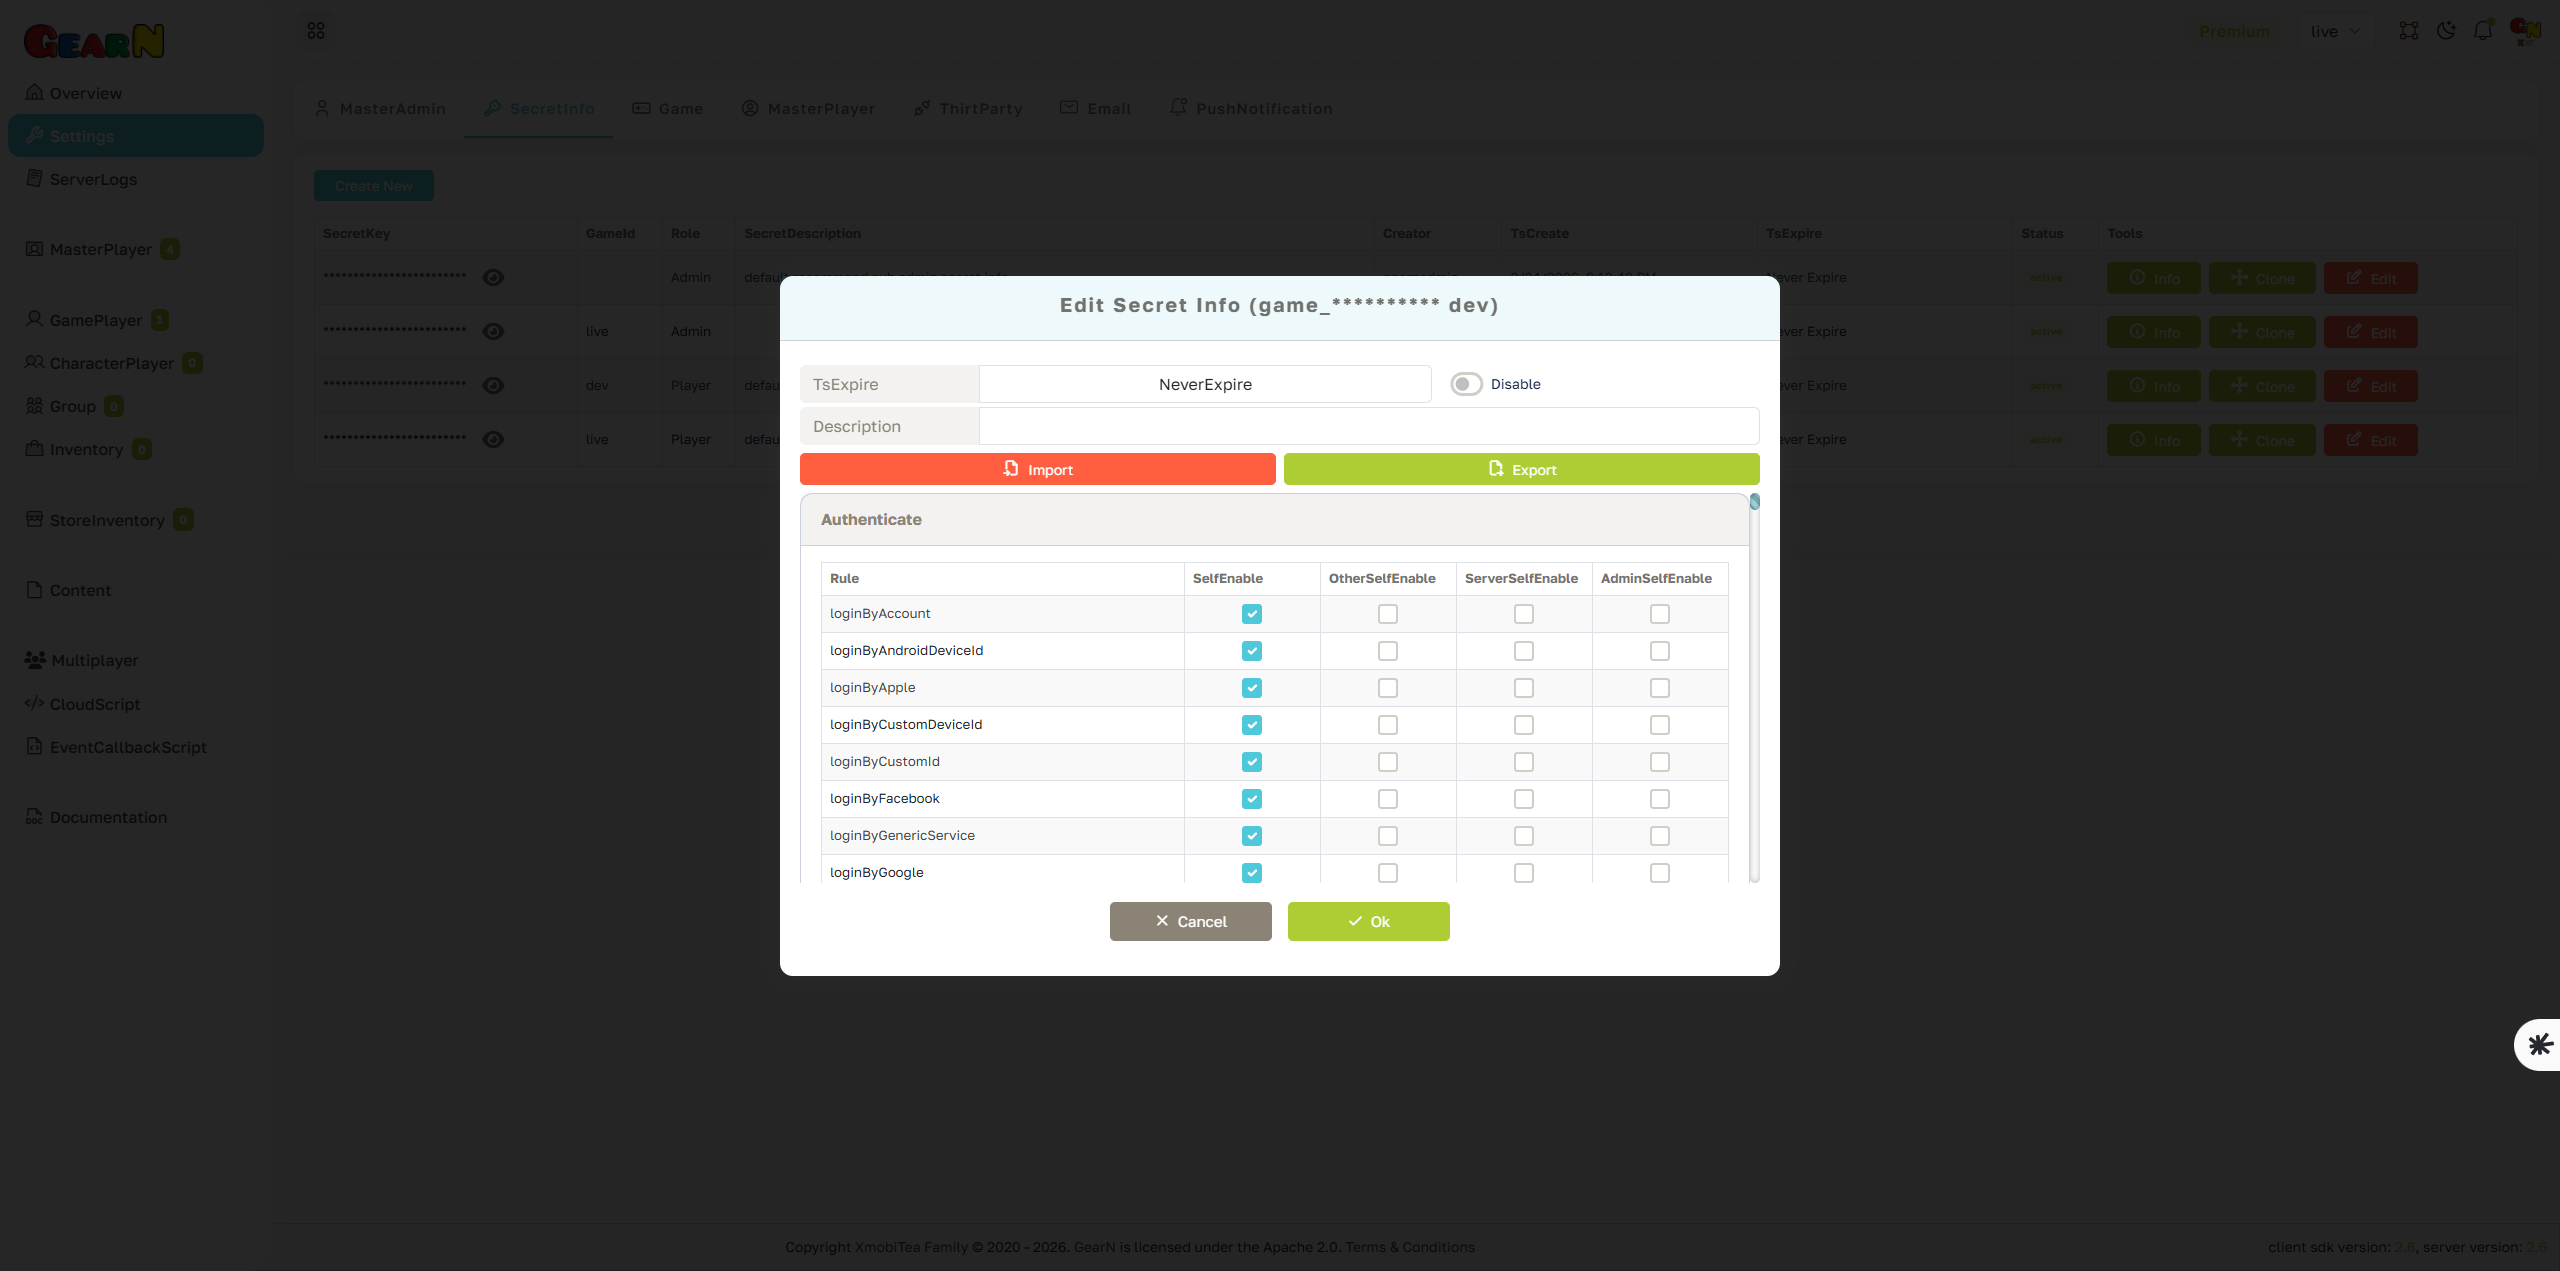Select ServerLogs in the sidebar
Image resolution: width=2560 pixels, height=1271 pixels.
click(x=93, y=179)
